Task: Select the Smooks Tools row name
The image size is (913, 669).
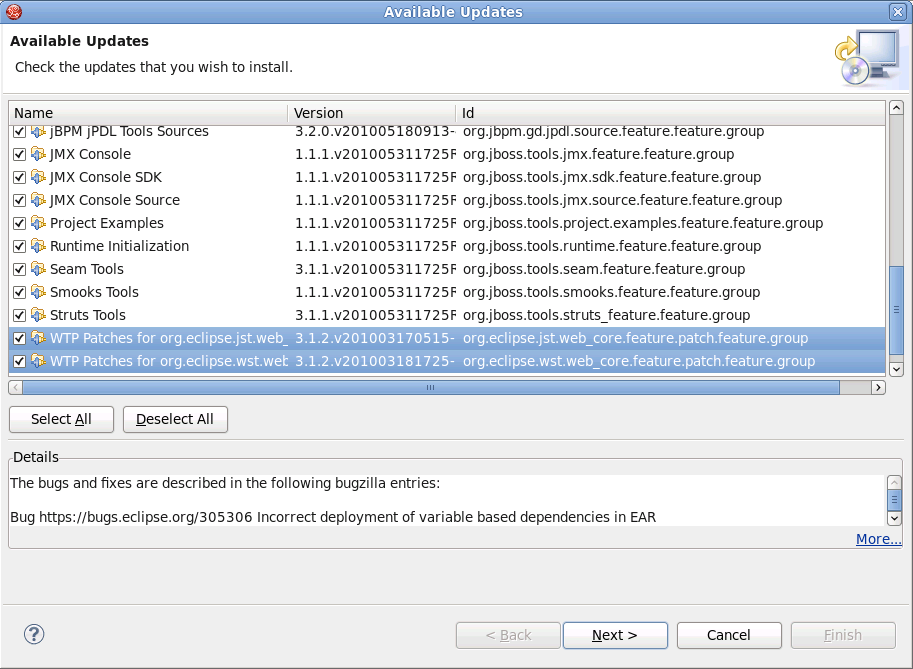Action: tap(94, 292)
